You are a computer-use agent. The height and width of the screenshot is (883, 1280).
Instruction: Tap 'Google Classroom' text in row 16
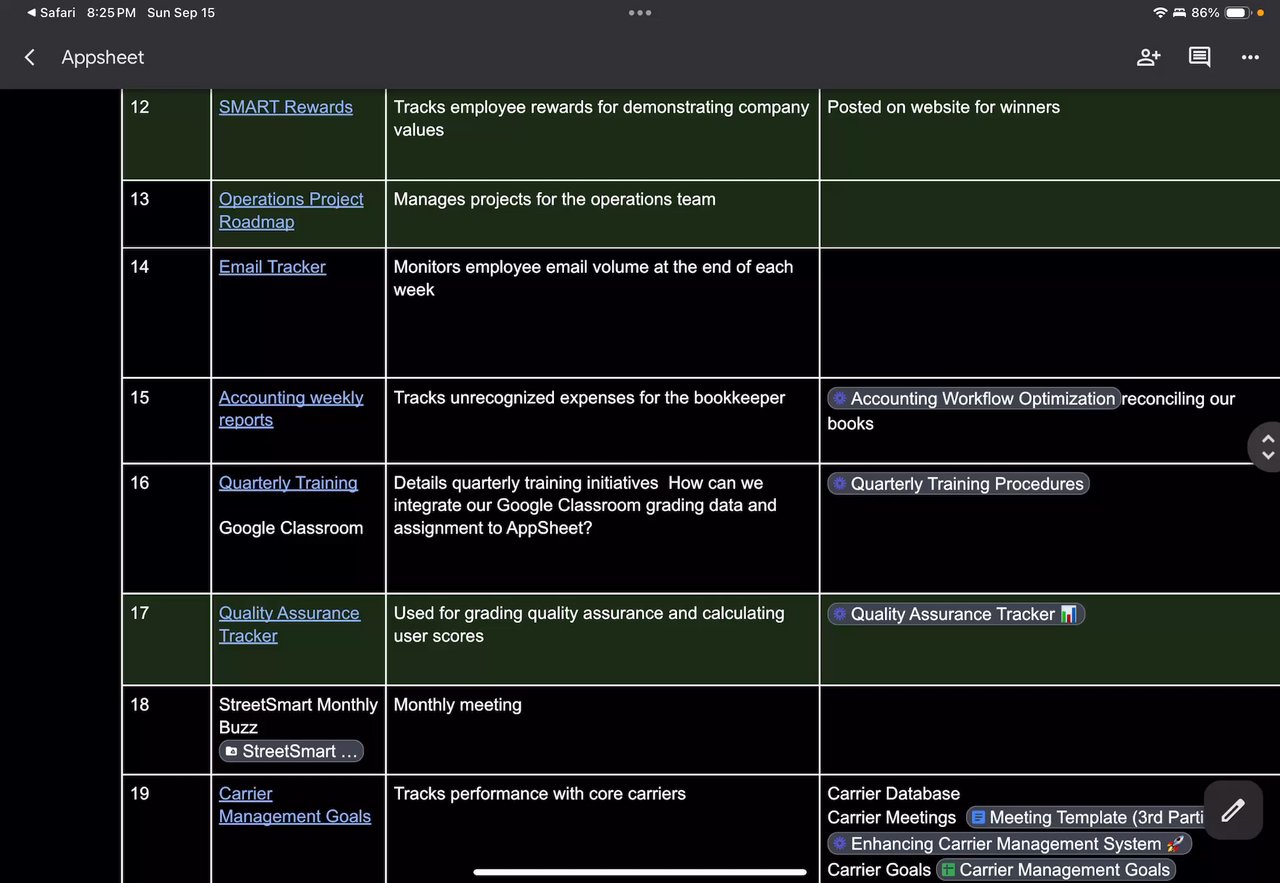tap(291, 528)
